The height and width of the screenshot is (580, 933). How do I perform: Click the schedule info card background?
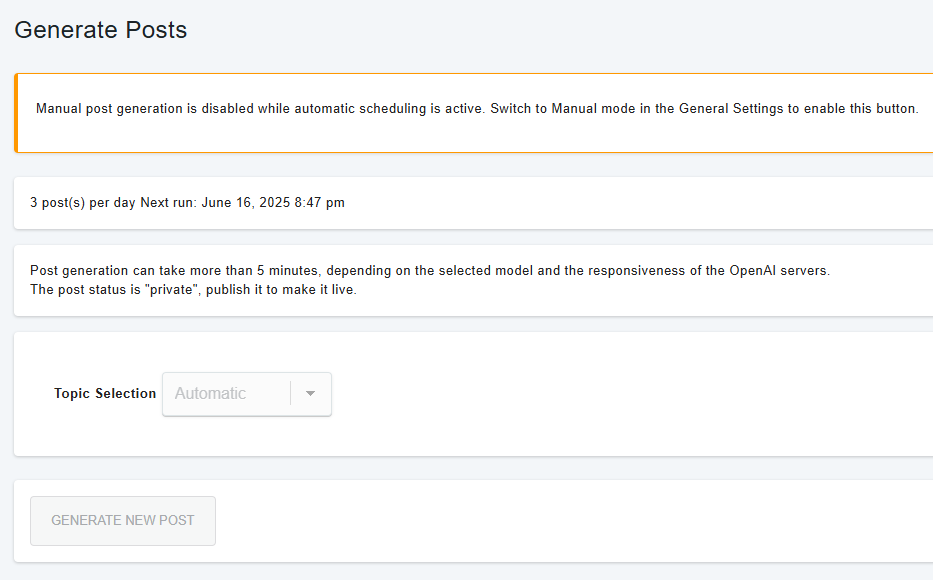(x=595, y=203)
